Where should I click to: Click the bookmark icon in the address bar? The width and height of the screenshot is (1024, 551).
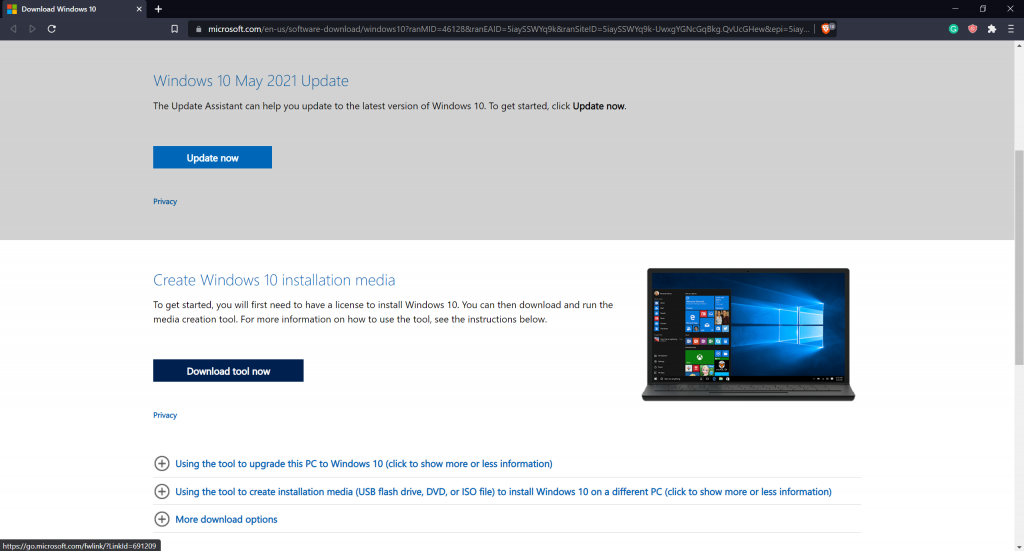(174, 29)
